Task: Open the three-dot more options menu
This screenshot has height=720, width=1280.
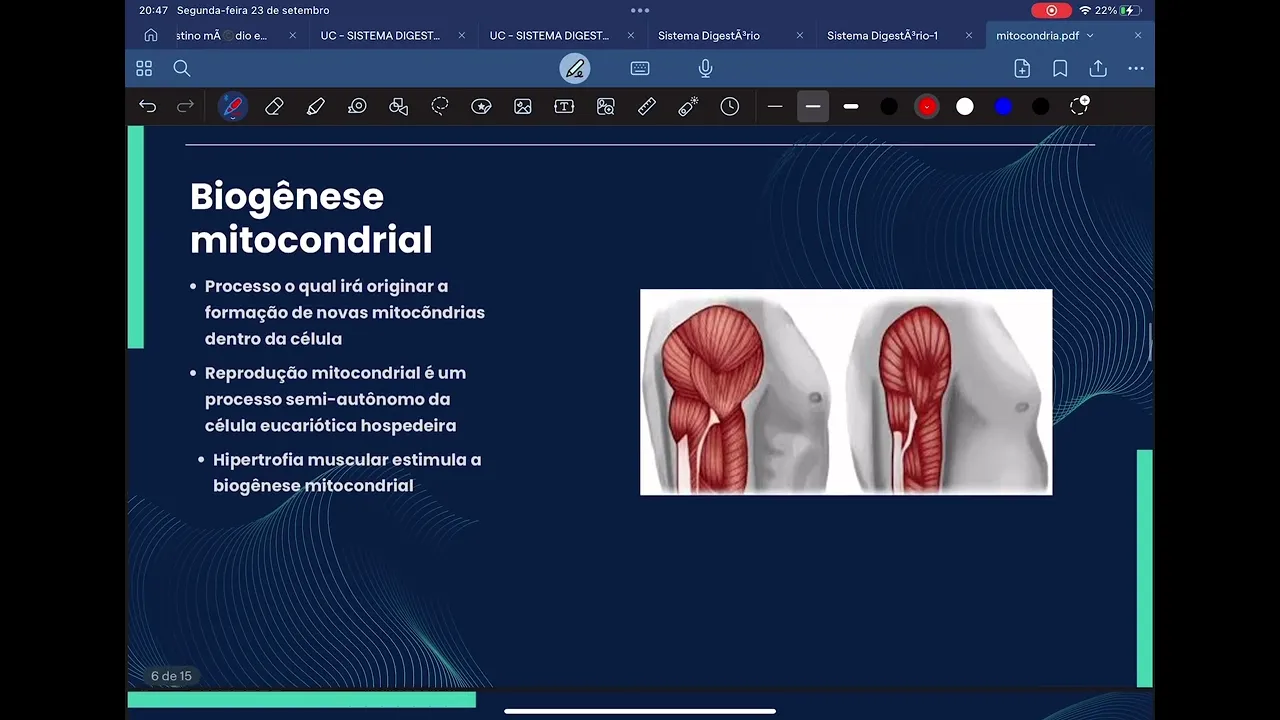Action: pos(1136,69)
